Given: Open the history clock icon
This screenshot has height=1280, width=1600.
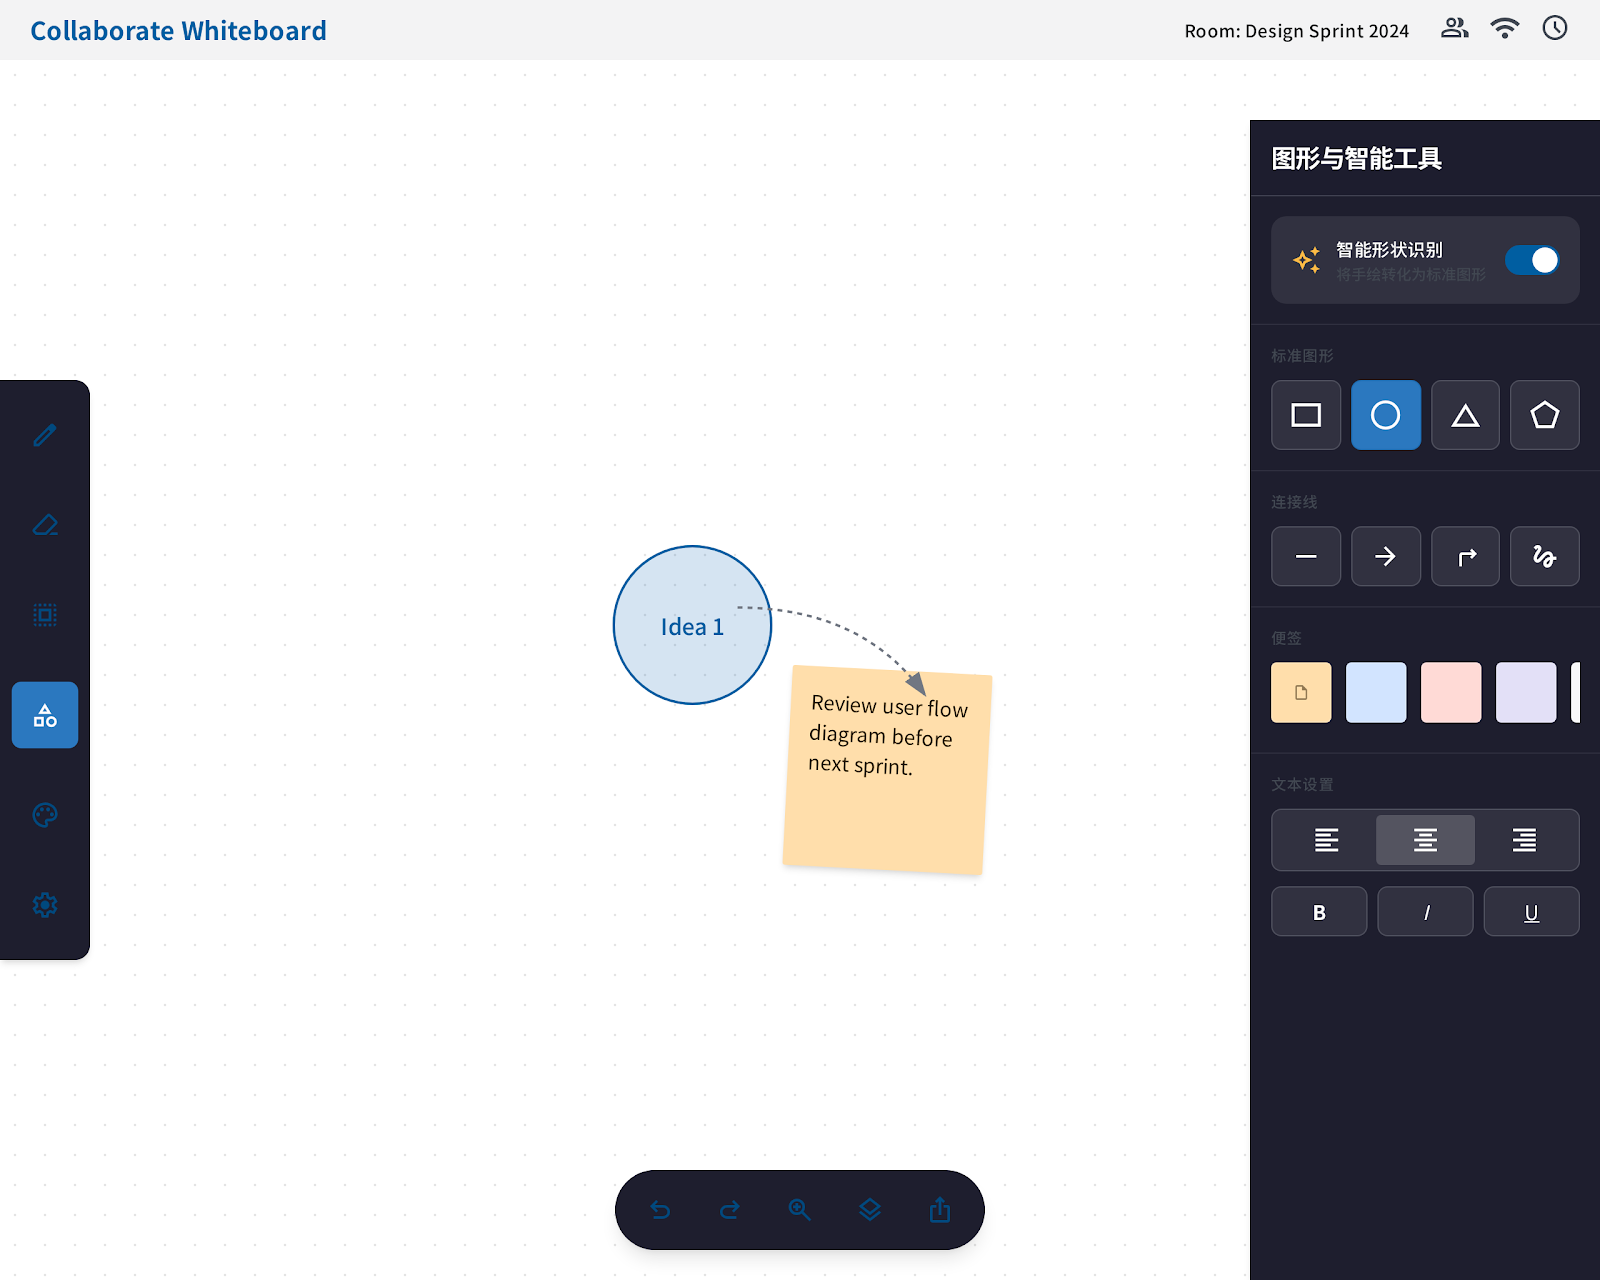Looking at the screenshot, I should click(x=1555, y=28).
